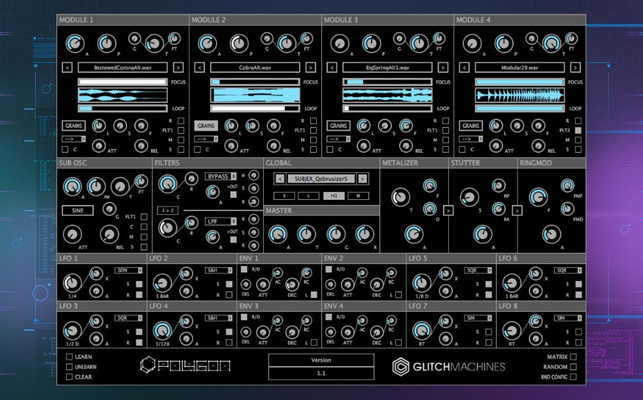Adjust Module 2 ATT attack knob
This screenshot has width=643, height=400.
pos(231,146)
